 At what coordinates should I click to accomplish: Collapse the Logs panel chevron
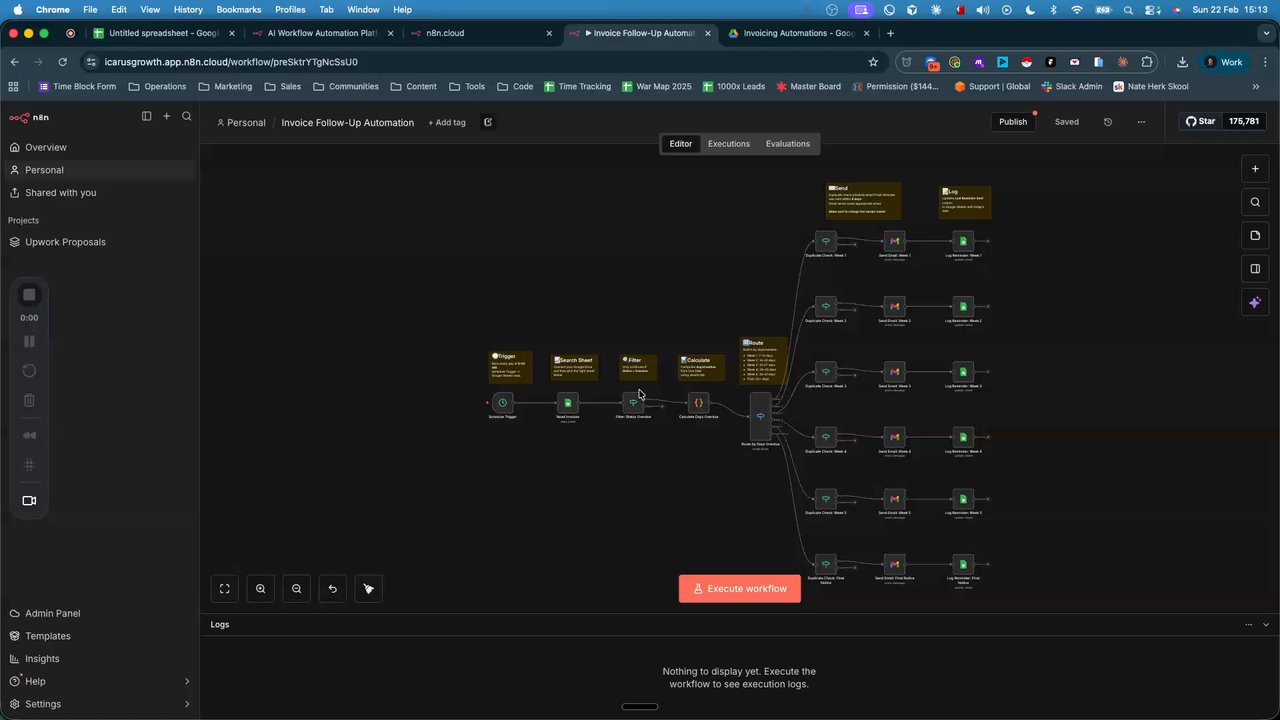coord(1266,624)
